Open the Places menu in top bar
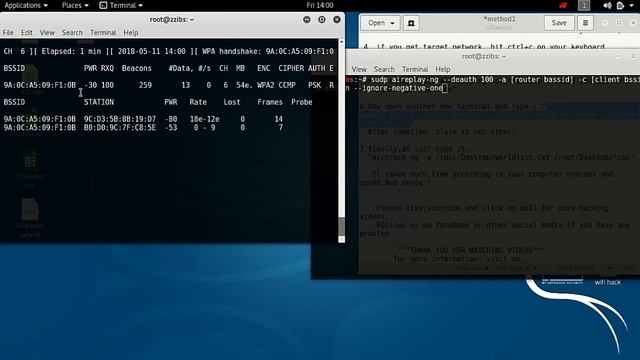The image size is (640, 360). [75, 5]
